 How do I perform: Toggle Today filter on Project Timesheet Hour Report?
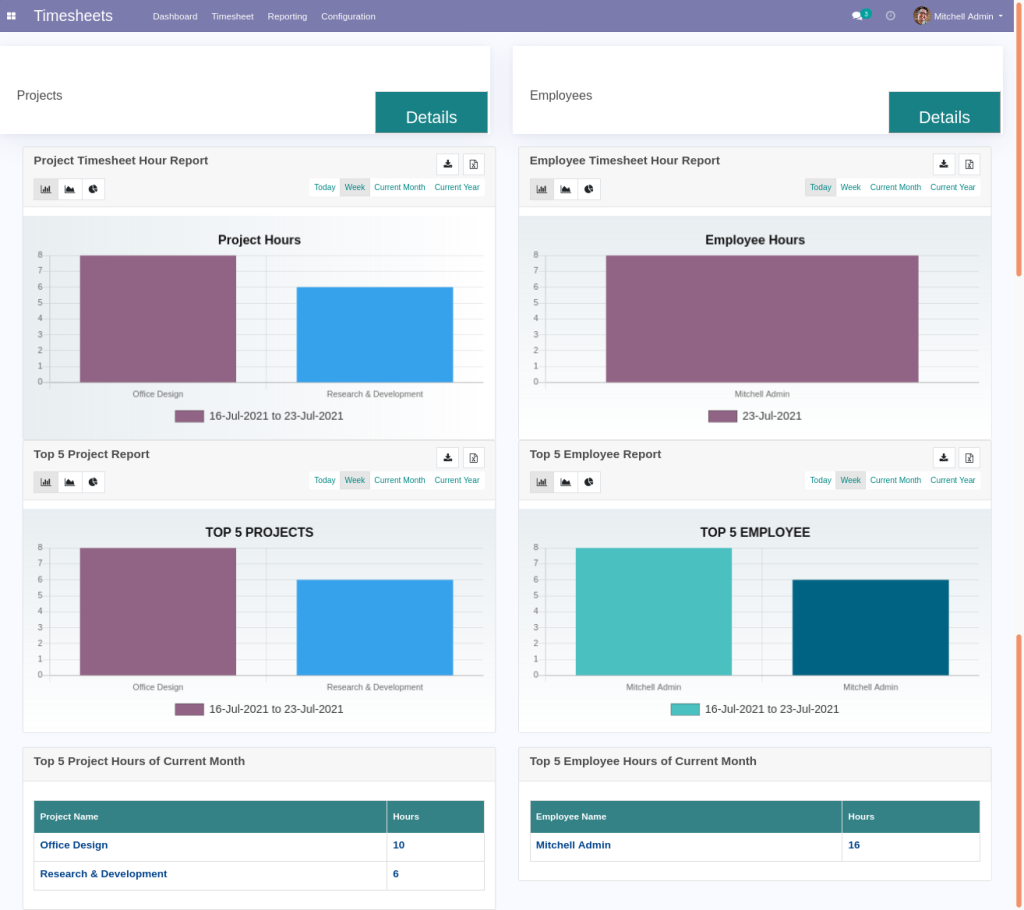[324, 187]
